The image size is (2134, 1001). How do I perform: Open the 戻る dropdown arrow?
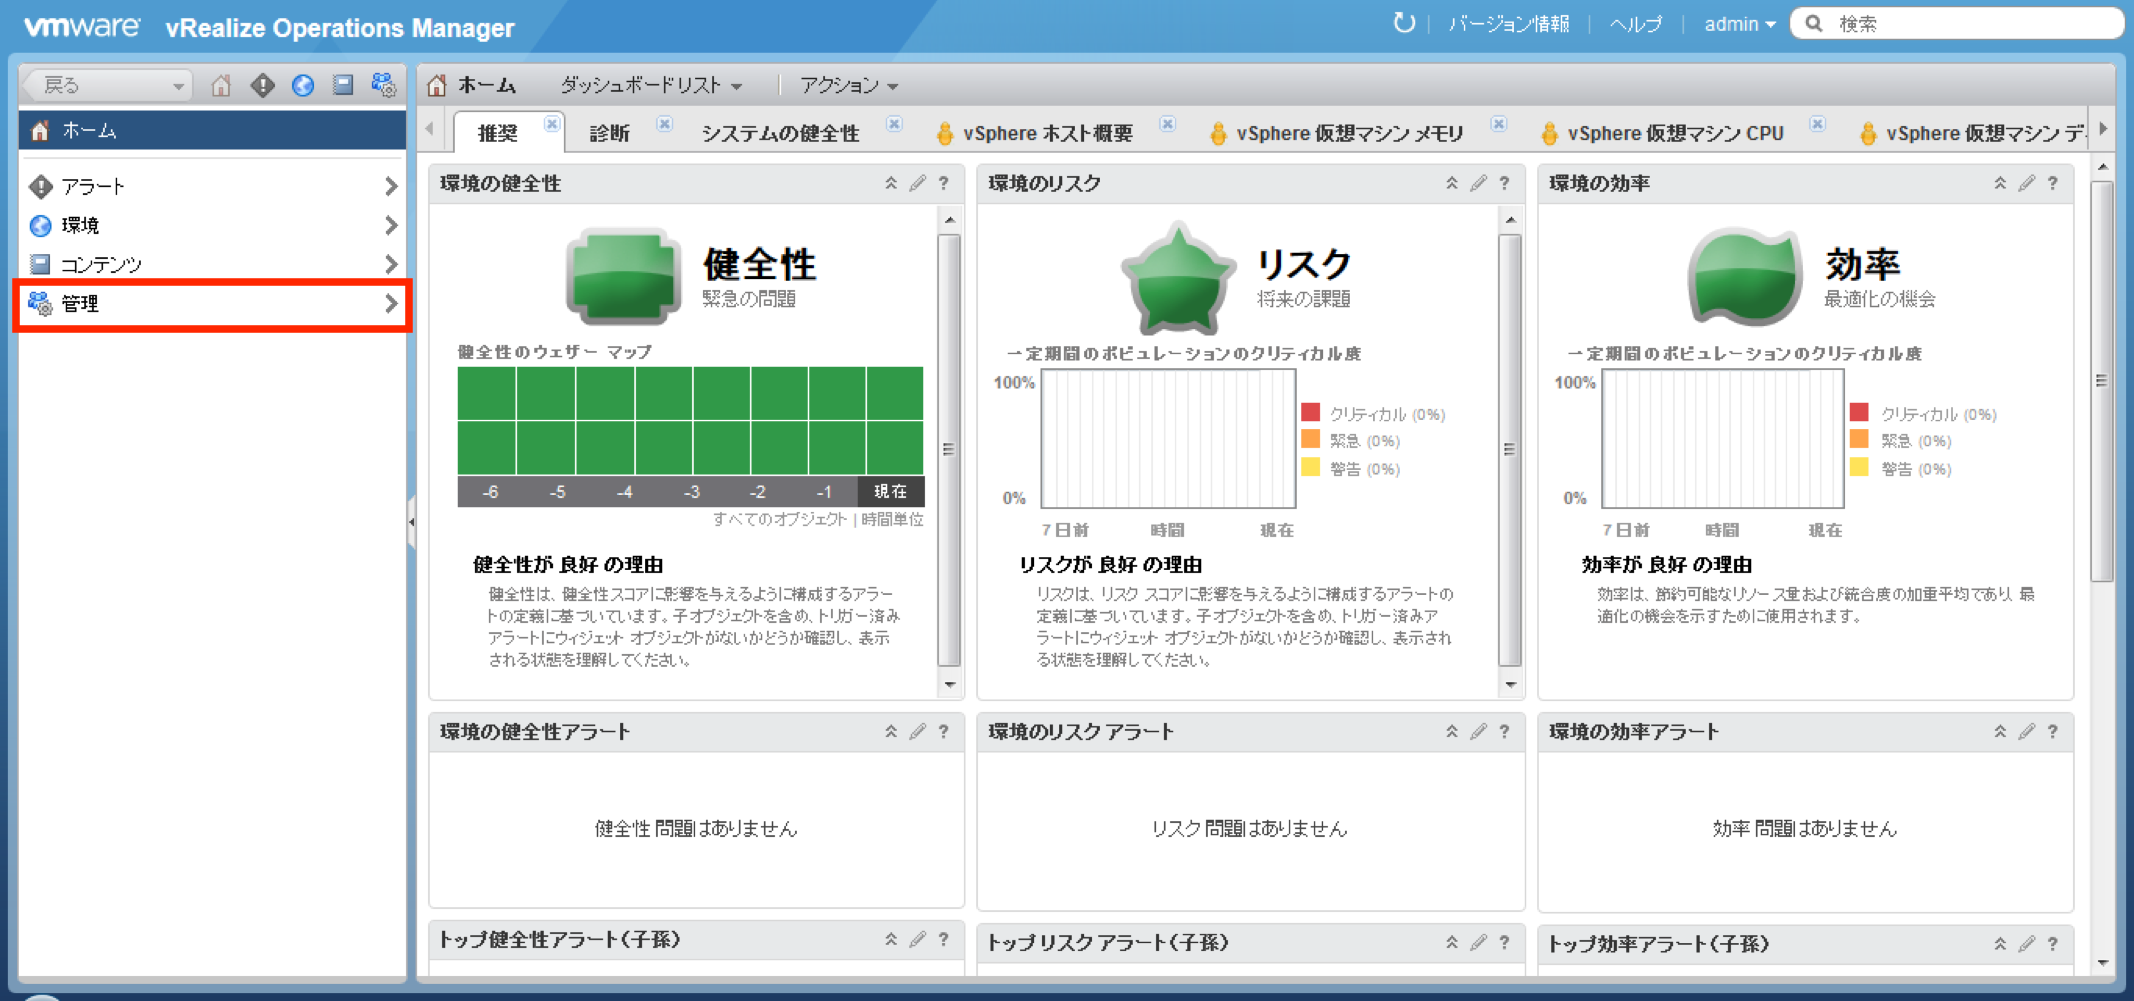coord(178,85)
